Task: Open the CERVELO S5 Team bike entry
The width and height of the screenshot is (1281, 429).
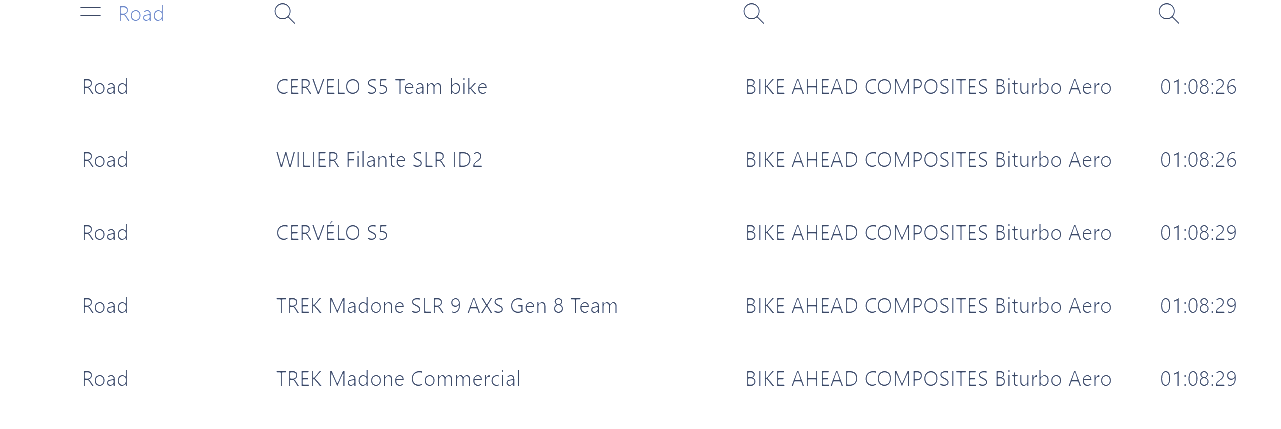Action: point(381,87)
